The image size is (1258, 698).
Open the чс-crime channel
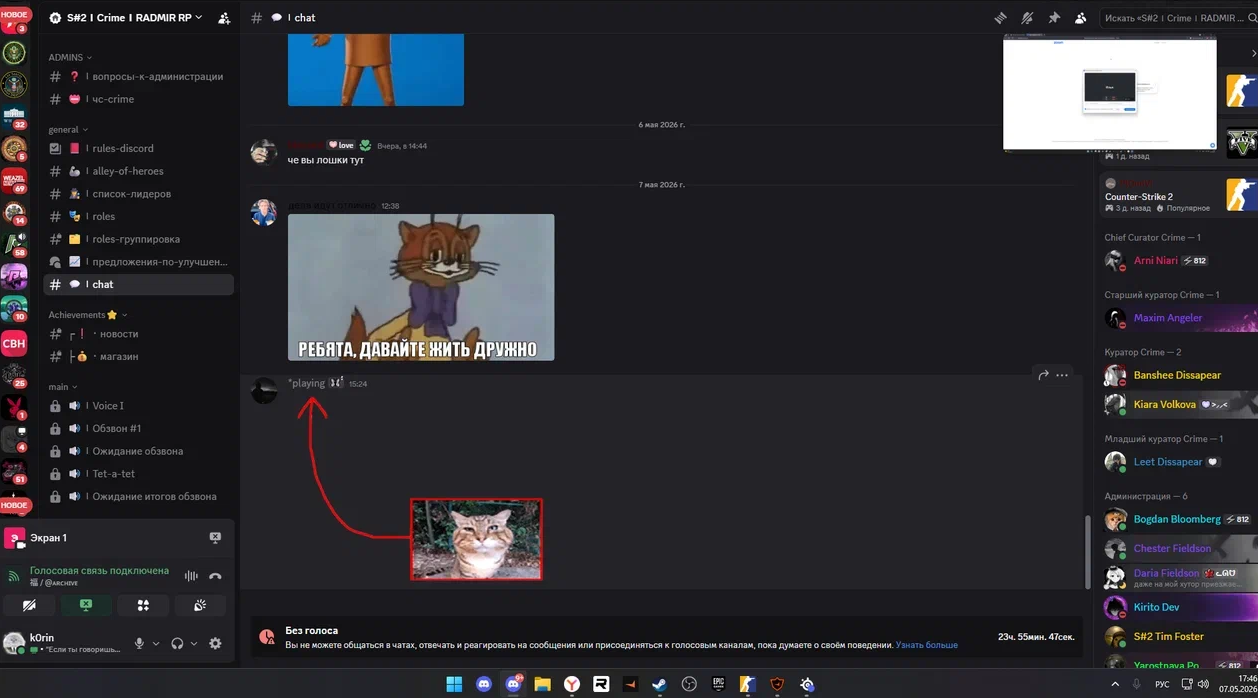(x=139, y=99)
